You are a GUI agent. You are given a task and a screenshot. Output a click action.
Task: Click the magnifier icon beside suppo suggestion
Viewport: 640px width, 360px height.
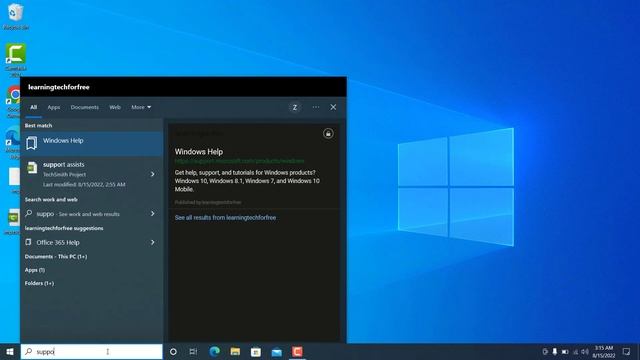coord(29,213)
